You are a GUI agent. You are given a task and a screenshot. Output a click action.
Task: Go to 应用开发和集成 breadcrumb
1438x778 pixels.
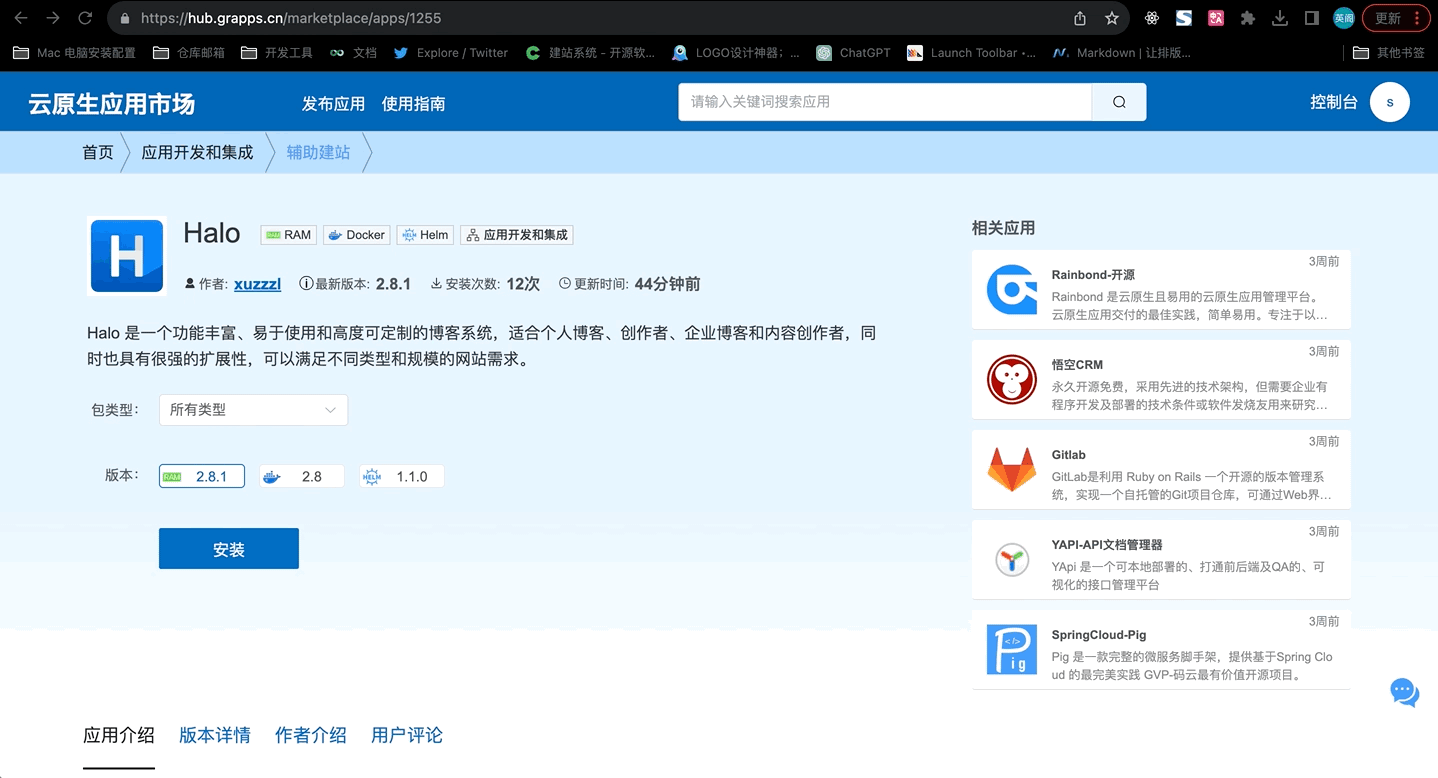tap(197, 153)
